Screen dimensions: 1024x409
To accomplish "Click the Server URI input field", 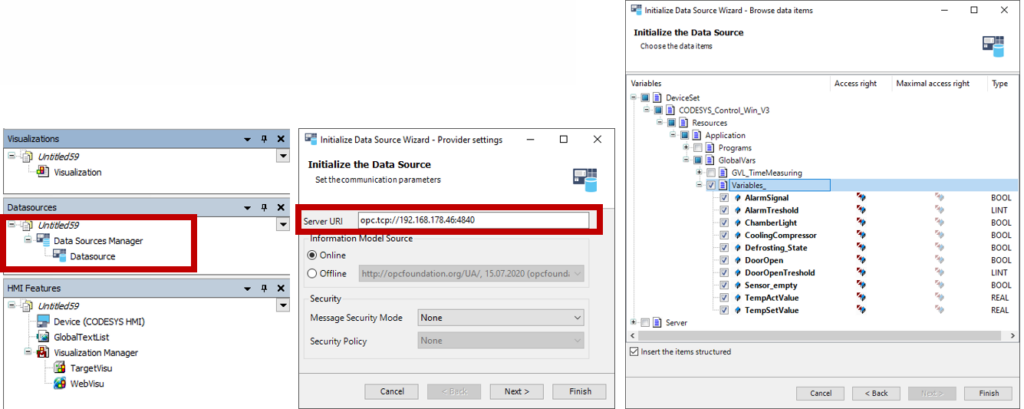I will coord(472,219).
